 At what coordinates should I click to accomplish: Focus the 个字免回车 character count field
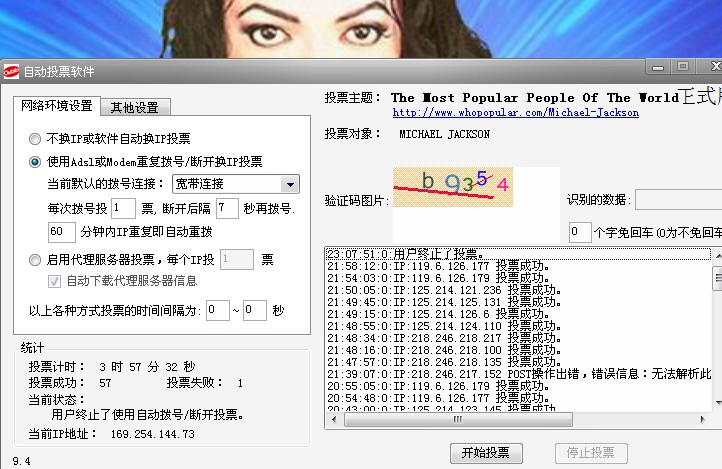[580, 232]
